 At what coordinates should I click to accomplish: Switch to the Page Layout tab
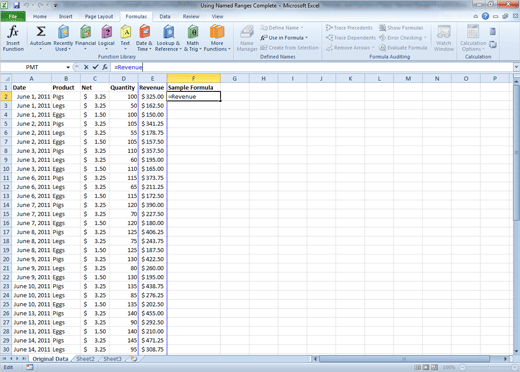[99, 16]
